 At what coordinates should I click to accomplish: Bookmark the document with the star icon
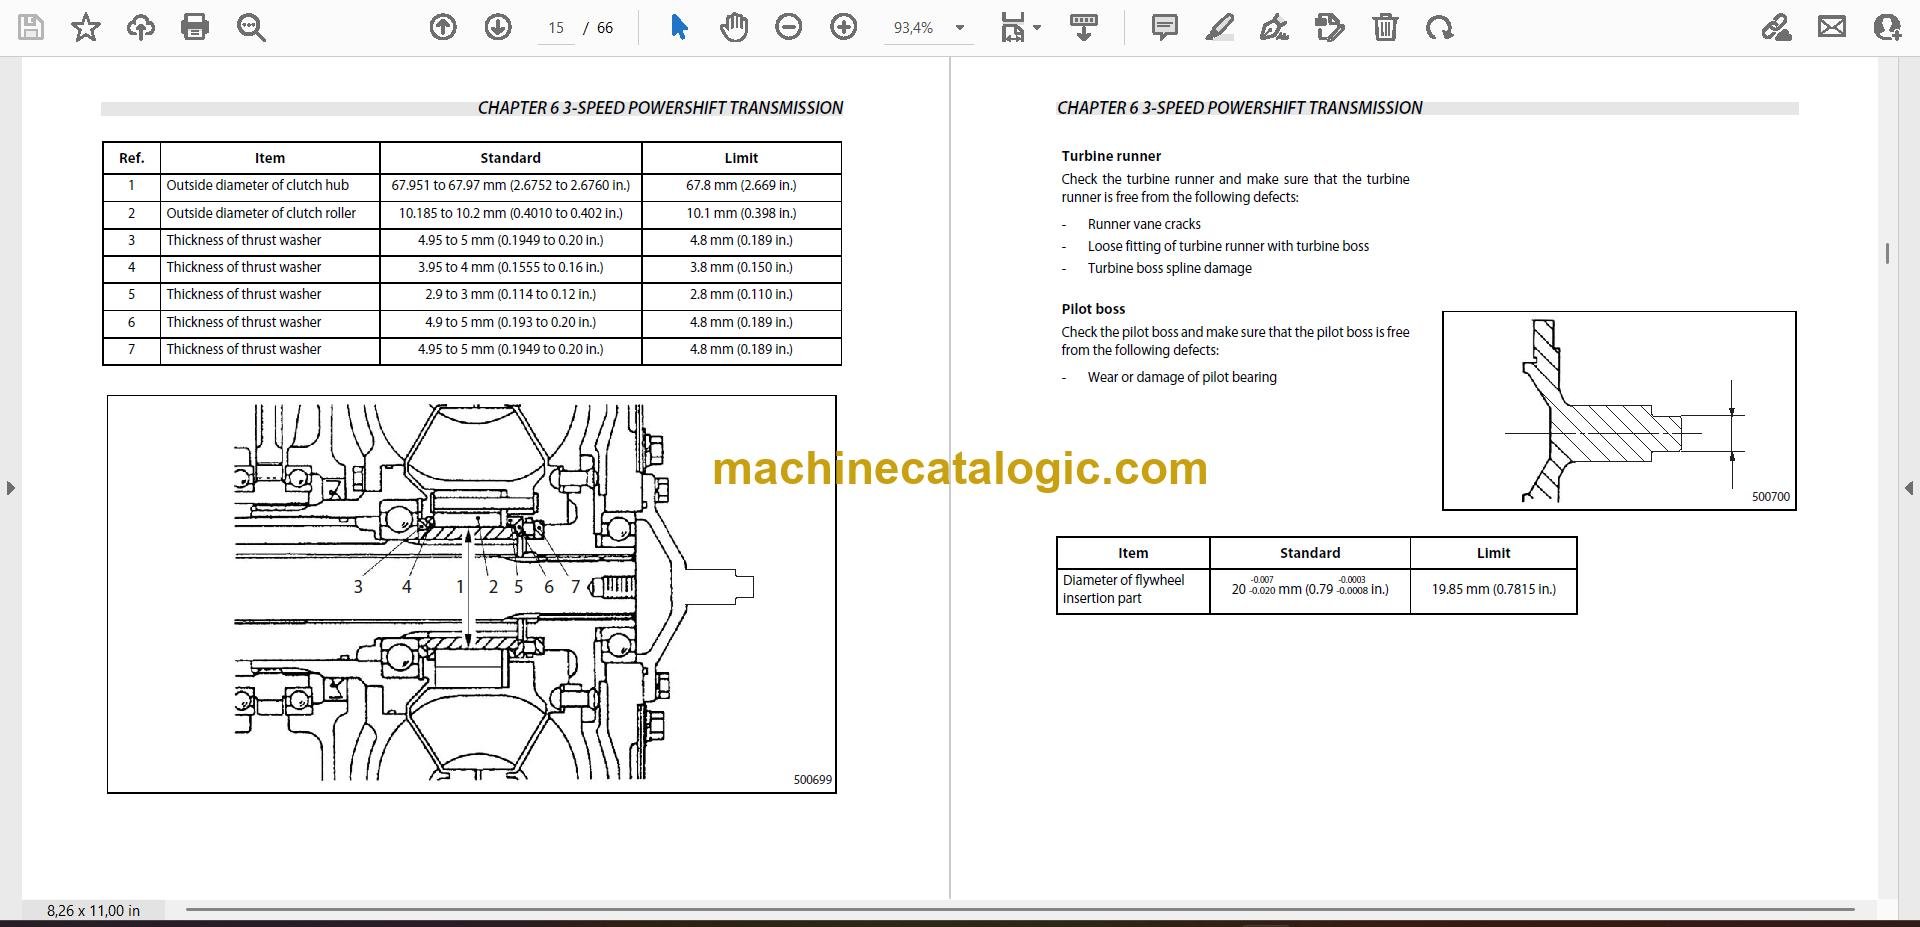click(86, 27)
